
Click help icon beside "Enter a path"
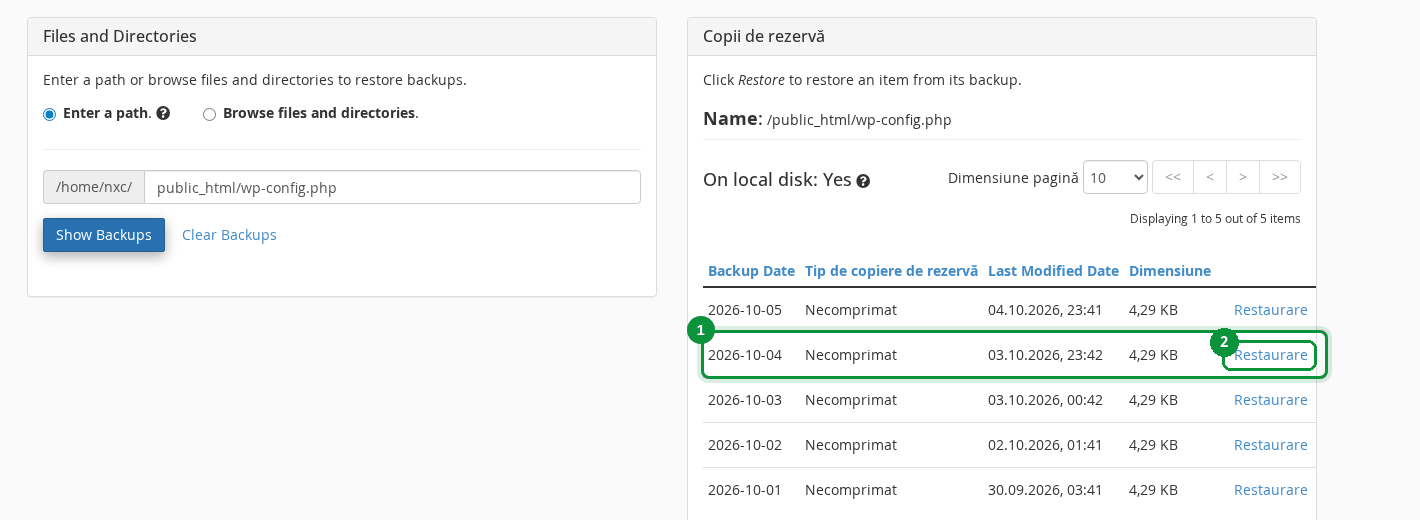coord(163,113)
